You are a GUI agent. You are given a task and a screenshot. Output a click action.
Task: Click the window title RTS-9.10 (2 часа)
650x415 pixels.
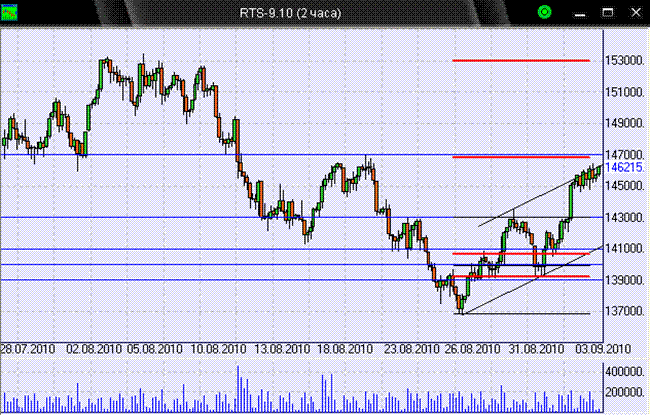290,13
